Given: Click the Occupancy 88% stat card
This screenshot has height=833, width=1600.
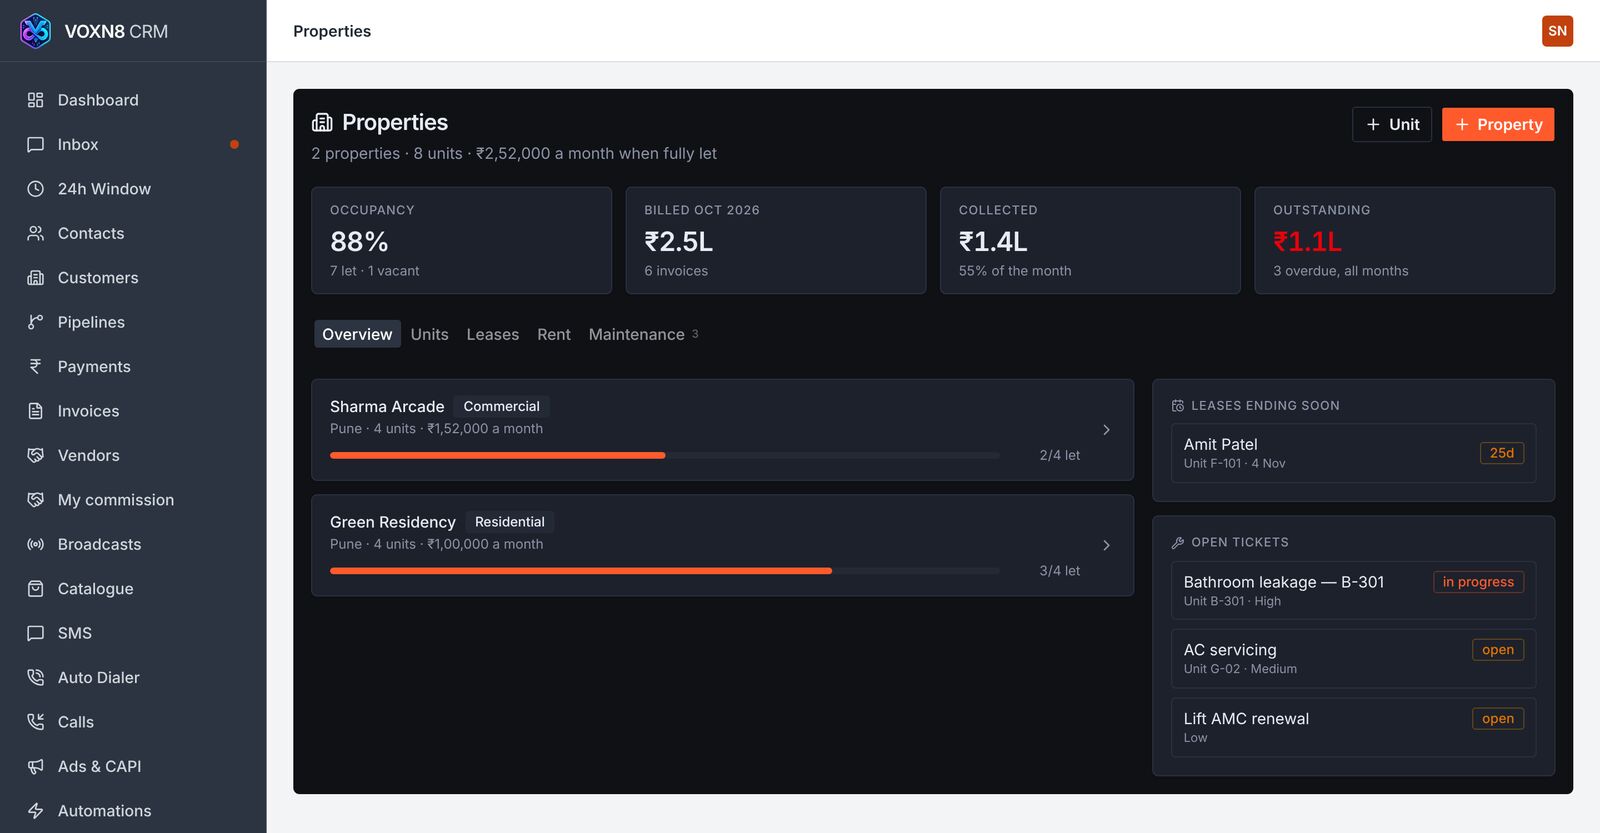Looking at the screenshot, I should (x=461, y=240).
